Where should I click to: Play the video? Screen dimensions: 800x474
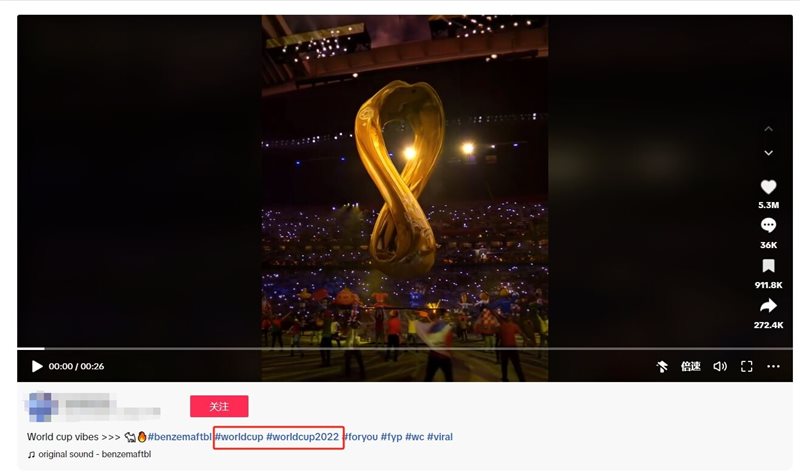[37, 366]
